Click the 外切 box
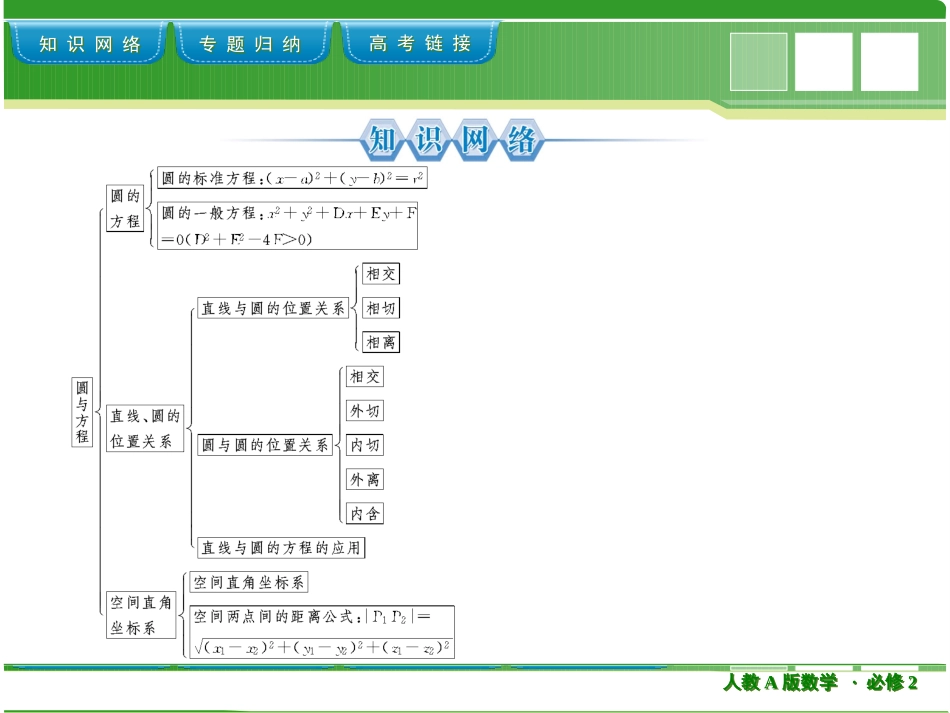Image resolution: width=950 pixels, height=713 pixels. point(365,411)
